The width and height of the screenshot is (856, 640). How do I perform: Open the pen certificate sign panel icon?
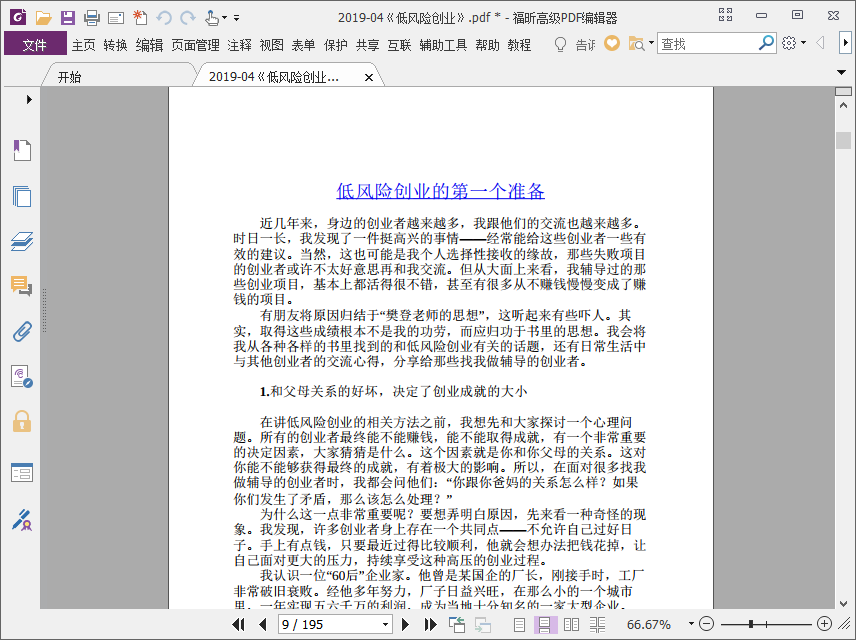22,520
